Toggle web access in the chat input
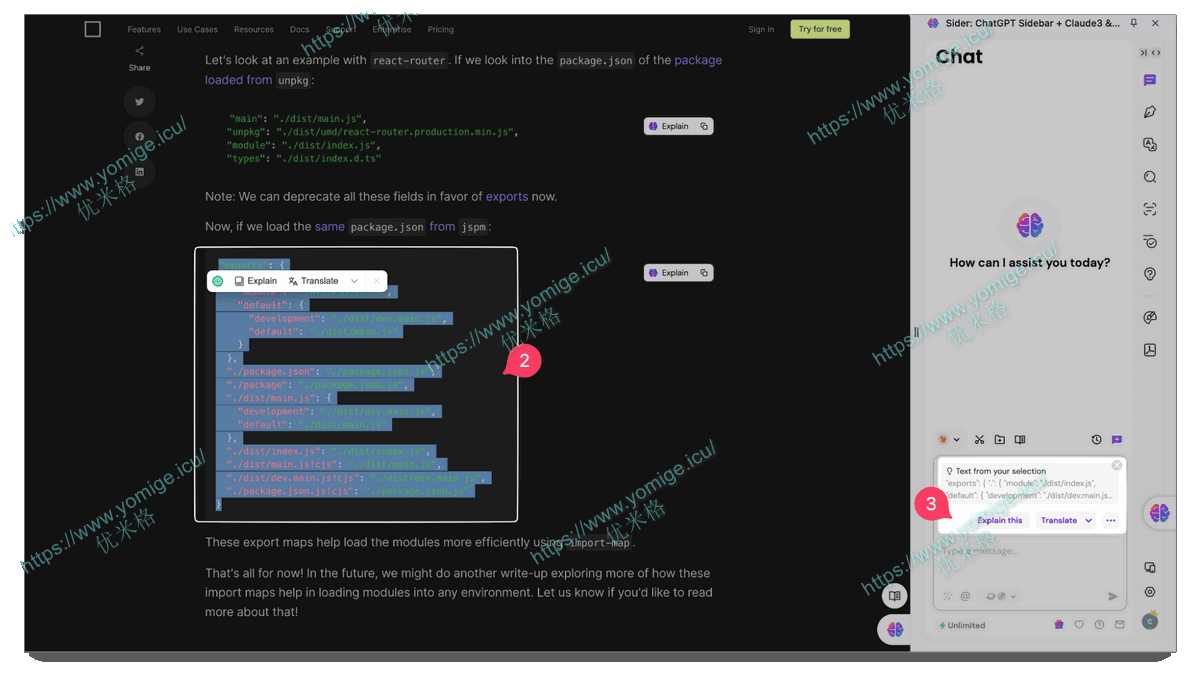Screen dimensions: 1200x686 (x=989, y=596)
